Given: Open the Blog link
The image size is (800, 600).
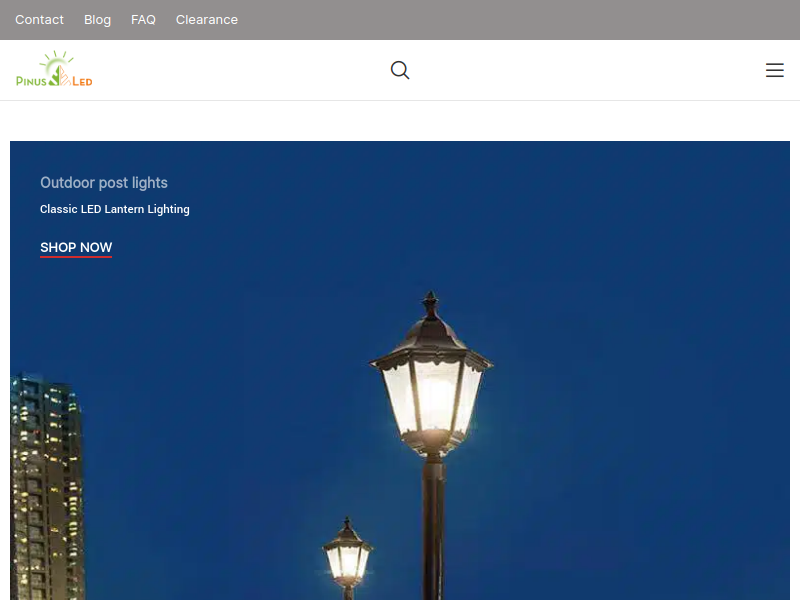Looking at the screenshot, I should pos(97,20).
